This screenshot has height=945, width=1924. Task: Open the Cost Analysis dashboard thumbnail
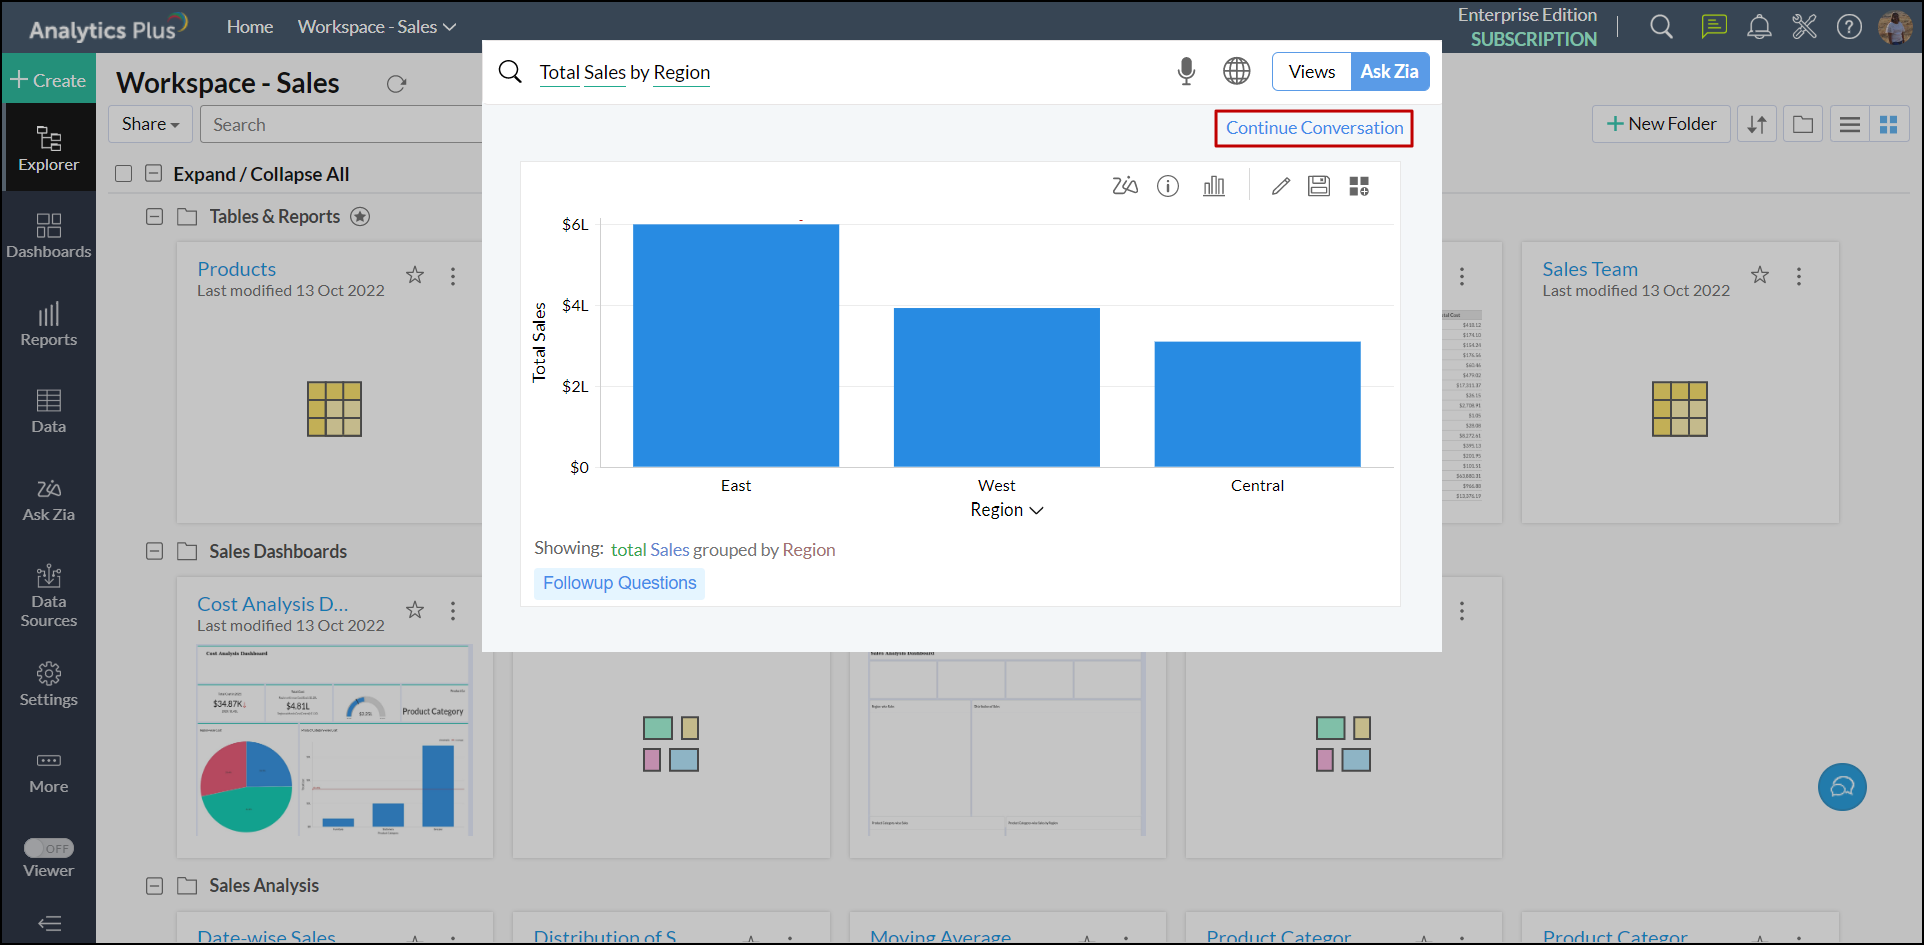pyautogui.click(x=334, y=740)
